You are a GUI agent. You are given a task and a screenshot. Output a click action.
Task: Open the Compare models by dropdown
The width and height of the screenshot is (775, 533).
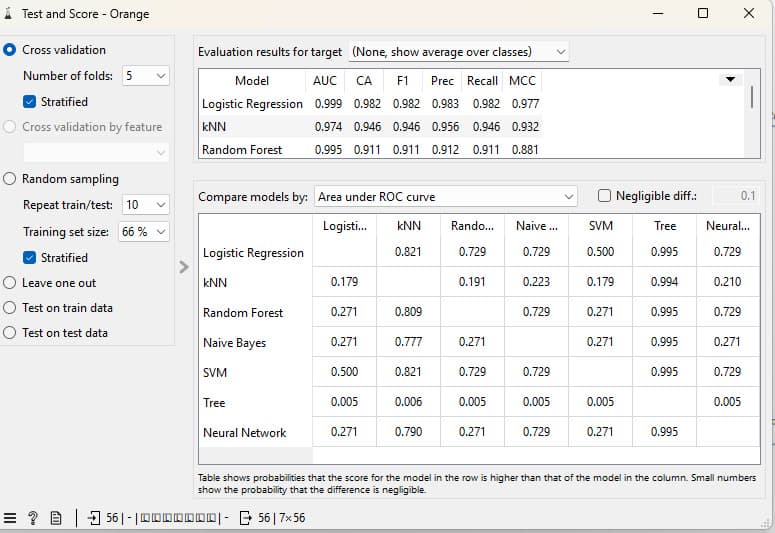point(445,197)
